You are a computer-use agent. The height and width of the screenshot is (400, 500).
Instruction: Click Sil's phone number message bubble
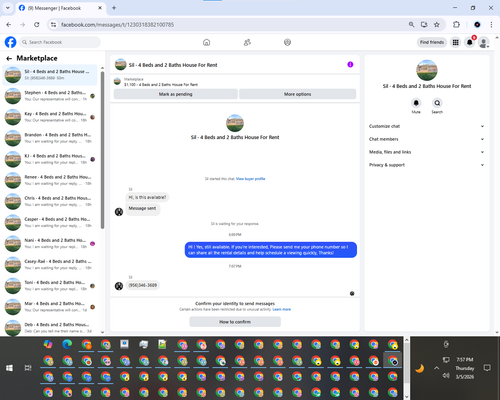(x=143, y=285)
